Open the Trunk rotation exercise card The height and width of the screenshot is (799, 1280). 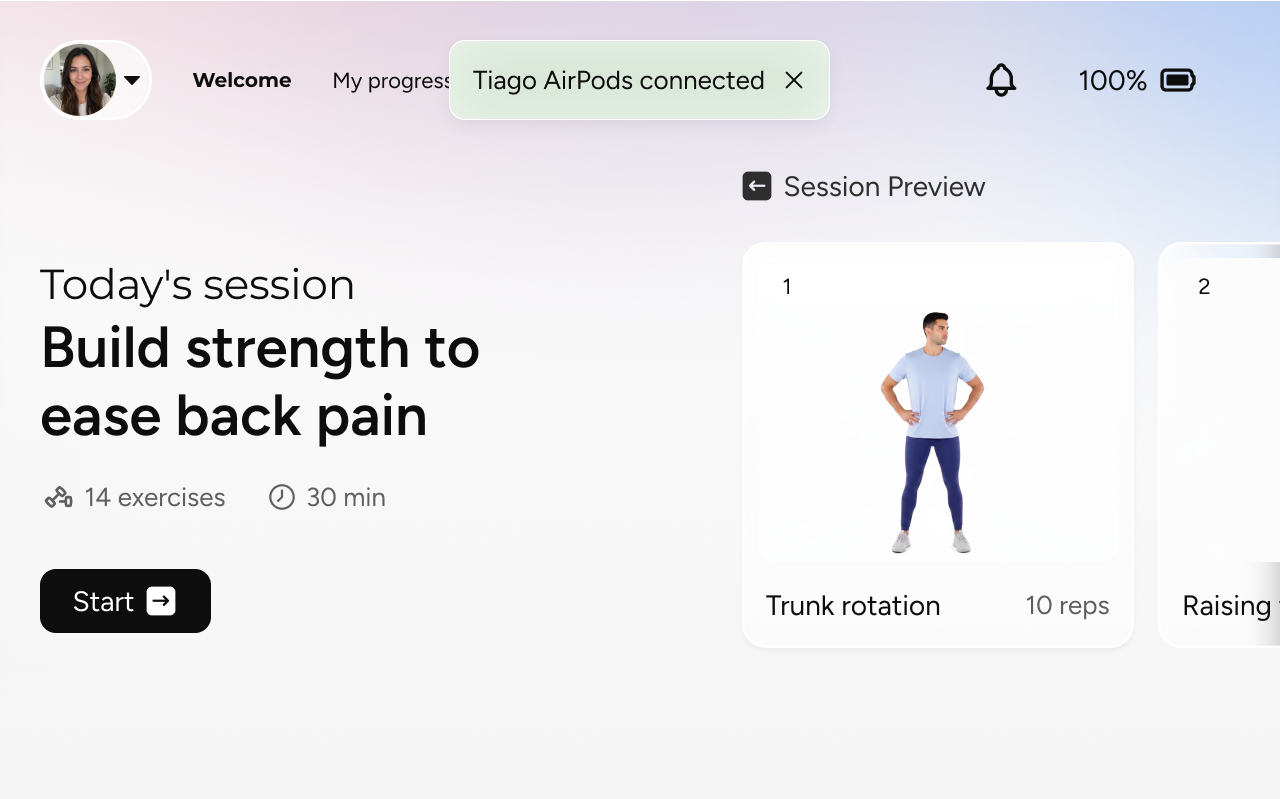pyautogui.click(x=938, y=445)
